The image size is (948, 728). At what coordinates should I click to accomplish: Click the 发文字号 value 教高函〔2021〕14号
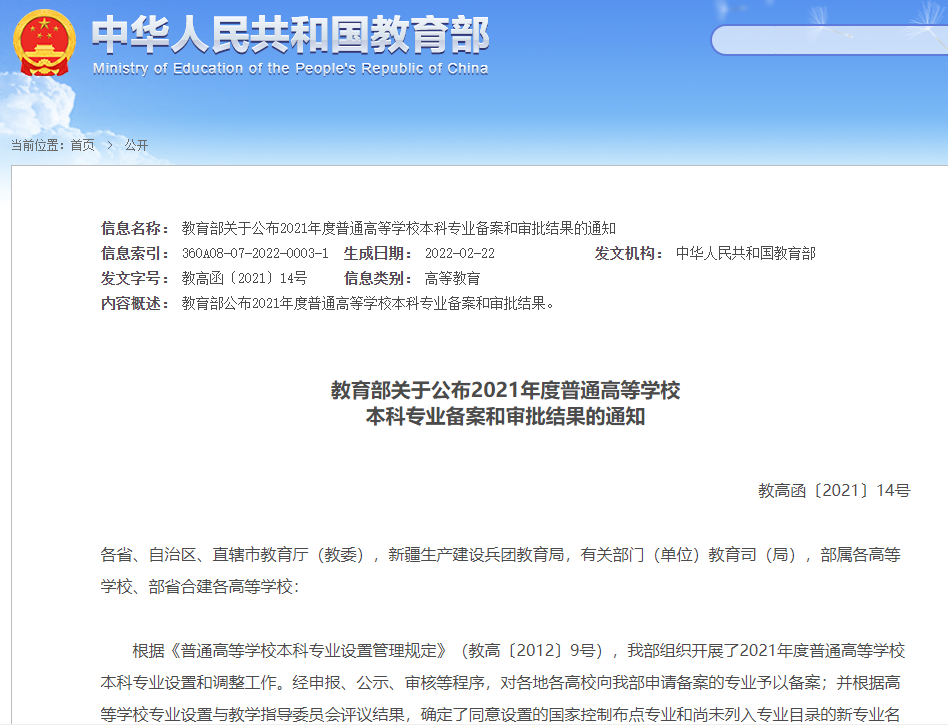[244, 278]
